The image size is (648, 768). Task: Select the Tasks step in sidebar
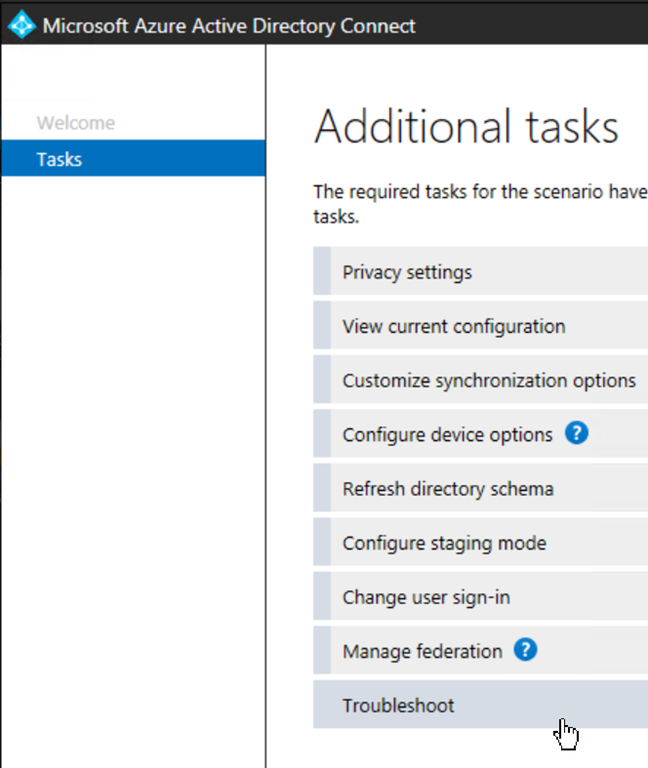(x=133, y=158)
